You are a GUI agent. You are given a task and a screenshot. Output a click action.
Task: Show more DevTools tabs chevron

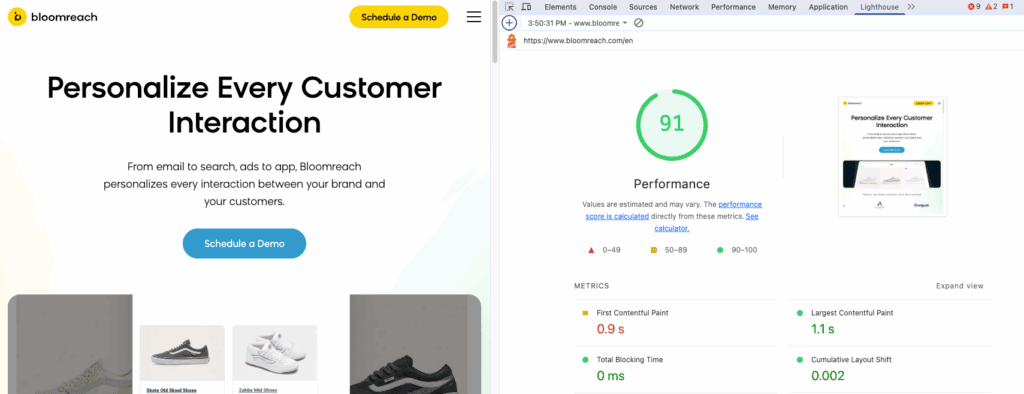coord(912,7)
